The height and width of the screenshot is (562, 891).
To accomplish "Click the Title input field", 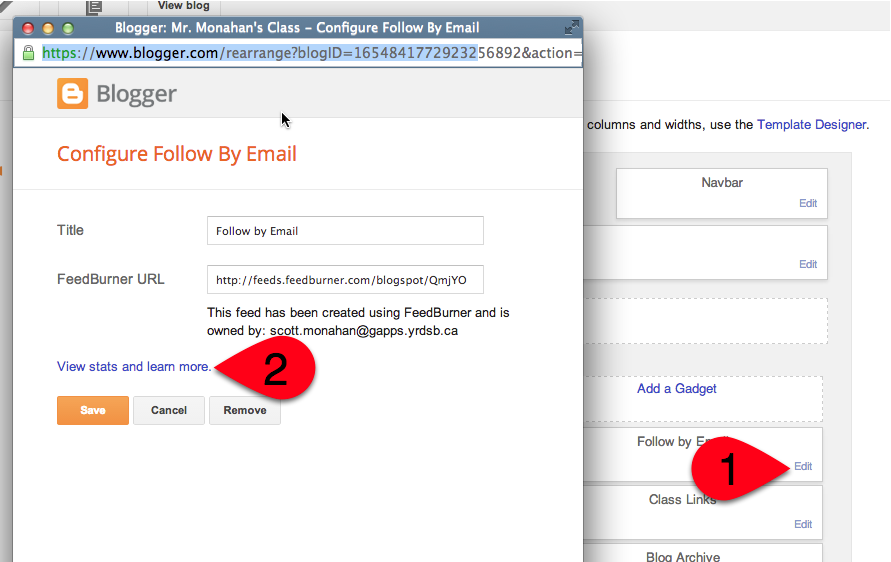I will click(x=345, y=231).
